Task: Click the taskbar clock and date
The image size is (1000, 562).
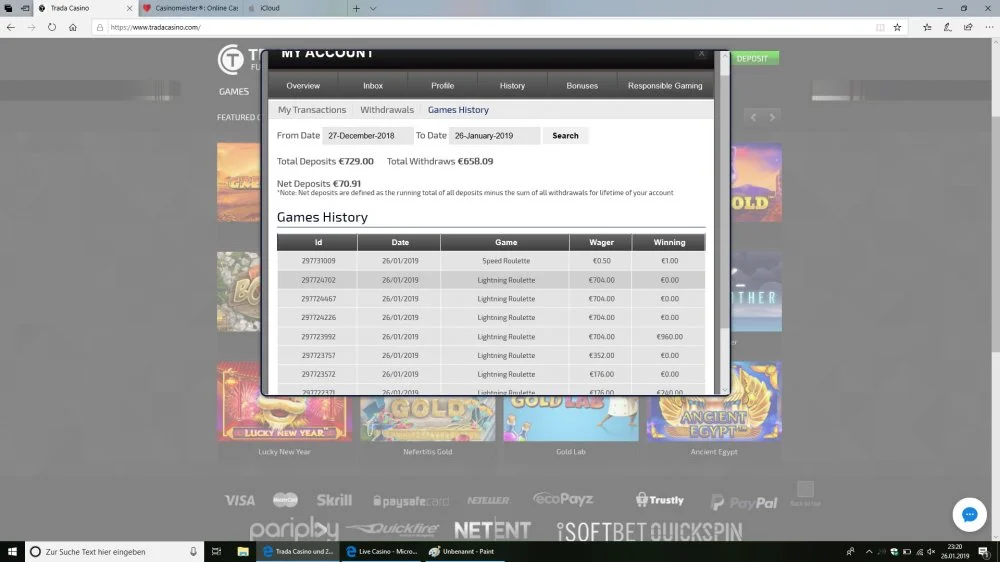Action: point(955,551)
